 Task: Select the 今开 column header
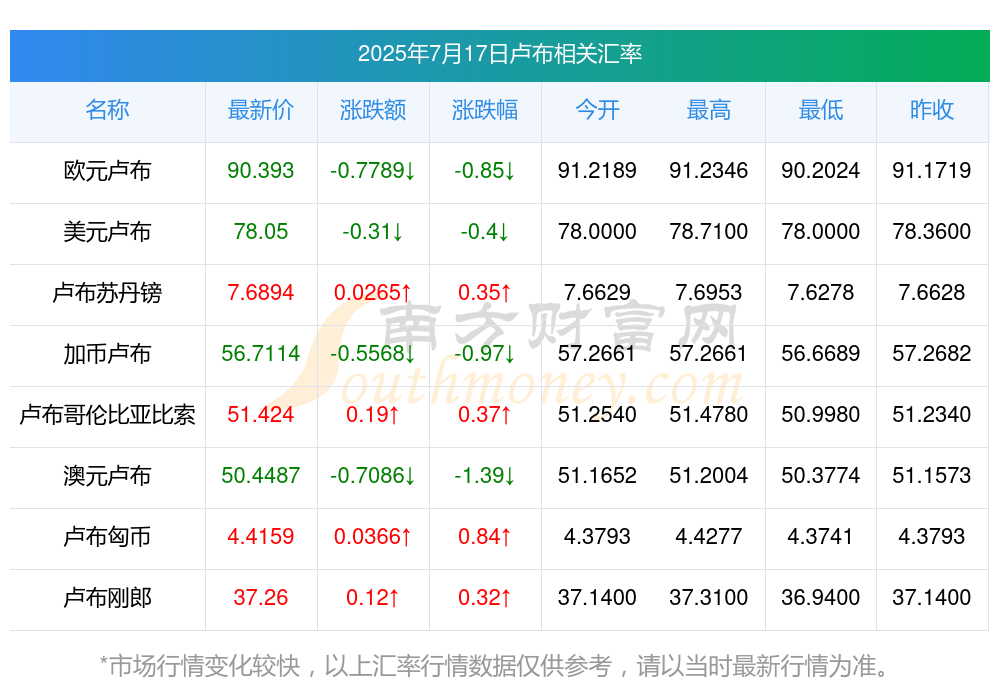pyautogui.click(x=597, y=110)
